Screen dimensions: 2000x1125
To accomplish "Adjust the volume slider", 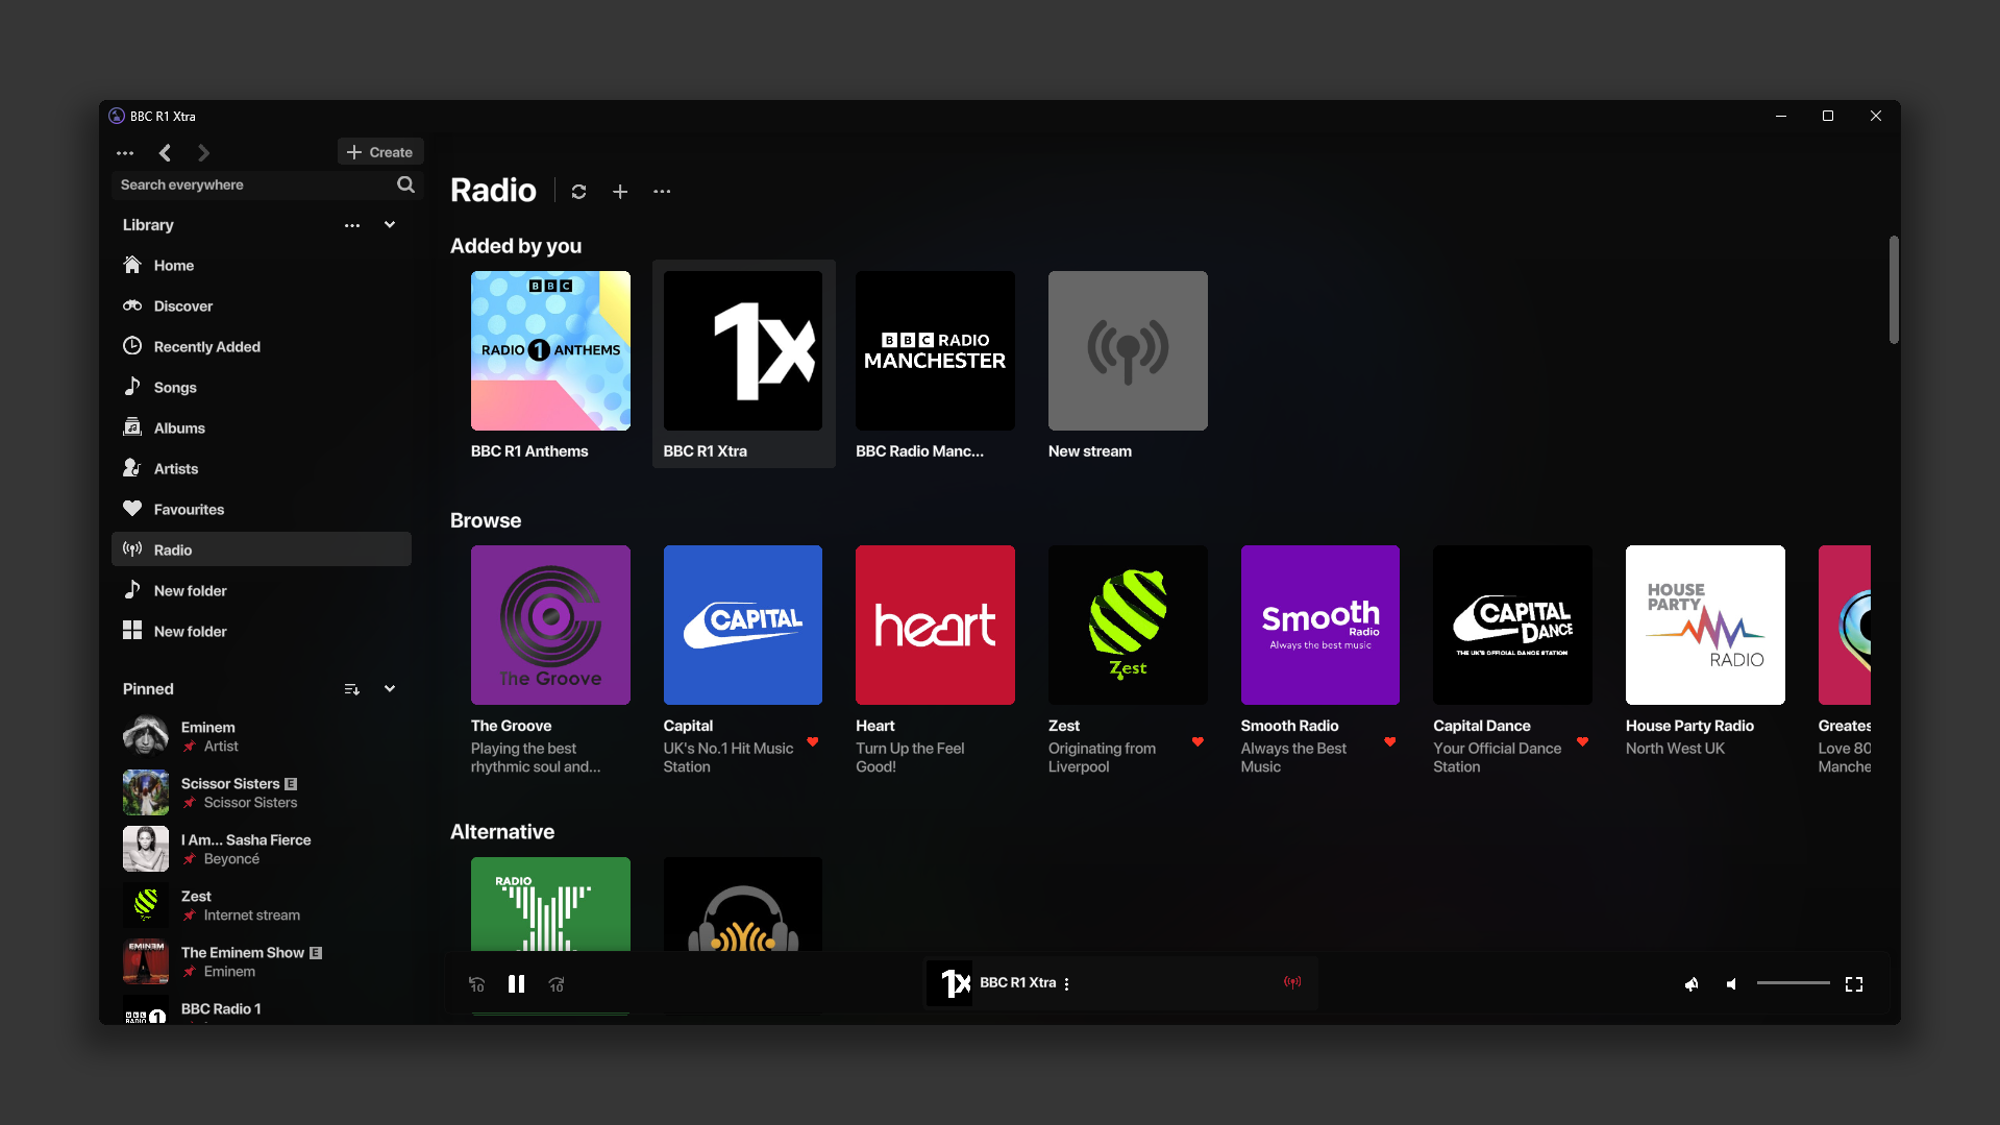I will (1792, 984).
